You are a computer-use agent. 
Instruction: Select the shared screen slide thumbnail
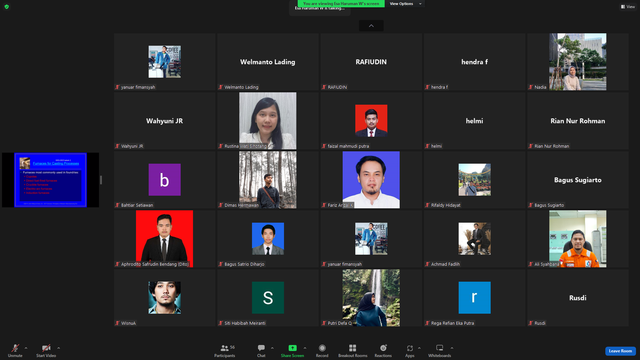51,180
